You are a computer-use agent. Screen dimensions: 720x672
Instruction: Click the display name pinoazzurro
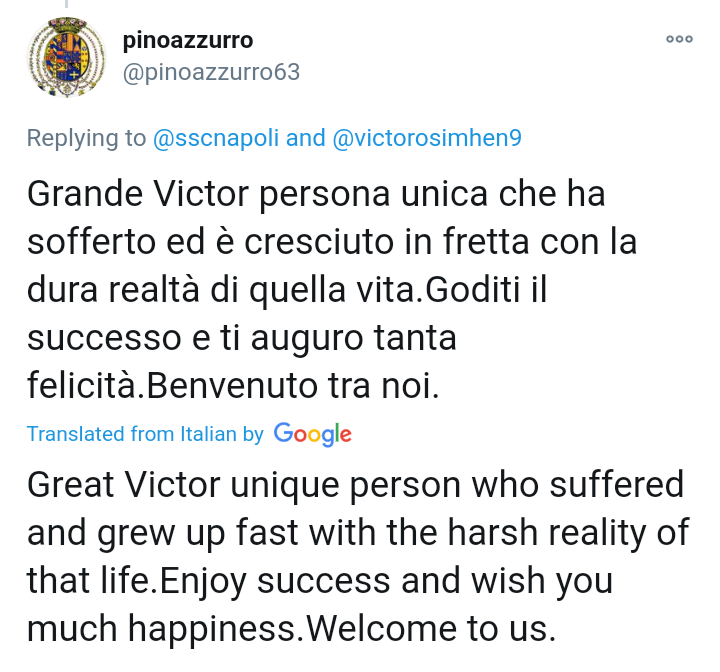[188, 40]
